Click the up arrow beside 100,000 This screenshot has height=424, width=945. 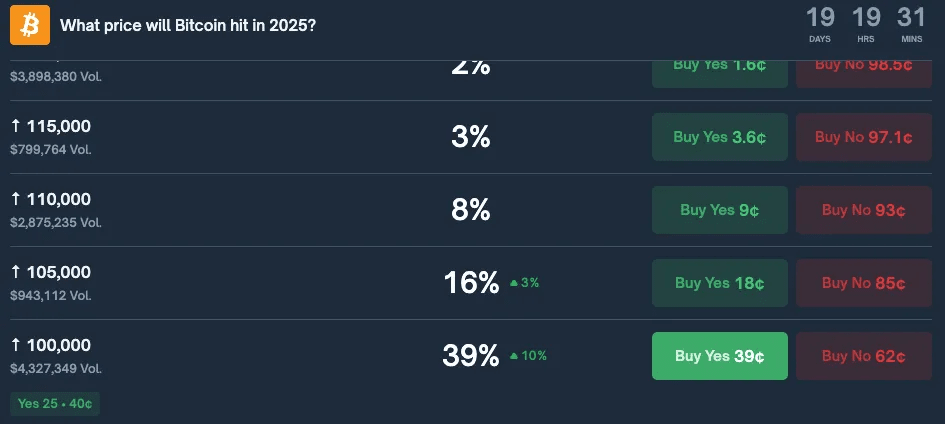(x=16, y=345)
